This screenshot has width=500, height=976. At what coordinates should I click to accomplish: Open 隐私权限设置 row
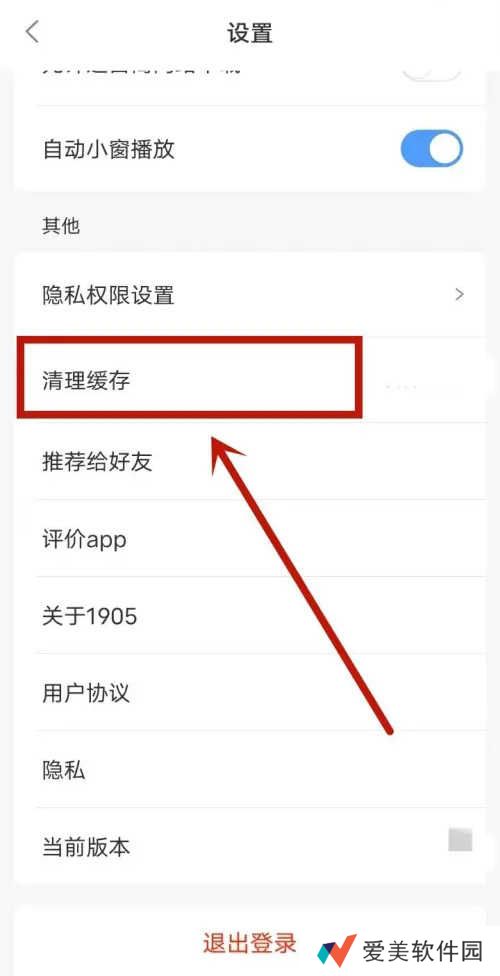[x=249, y=294]
